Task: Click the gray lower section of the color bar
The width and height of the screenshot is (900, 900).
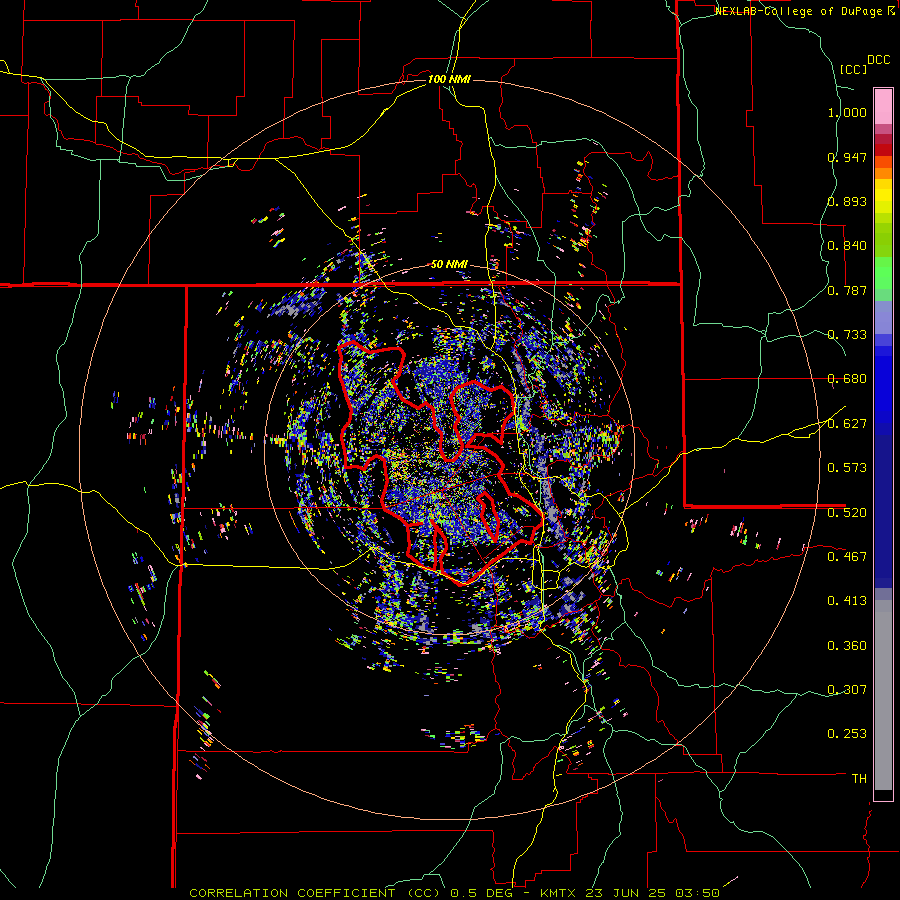Action: pyautogui.click(x=883, y=695)
